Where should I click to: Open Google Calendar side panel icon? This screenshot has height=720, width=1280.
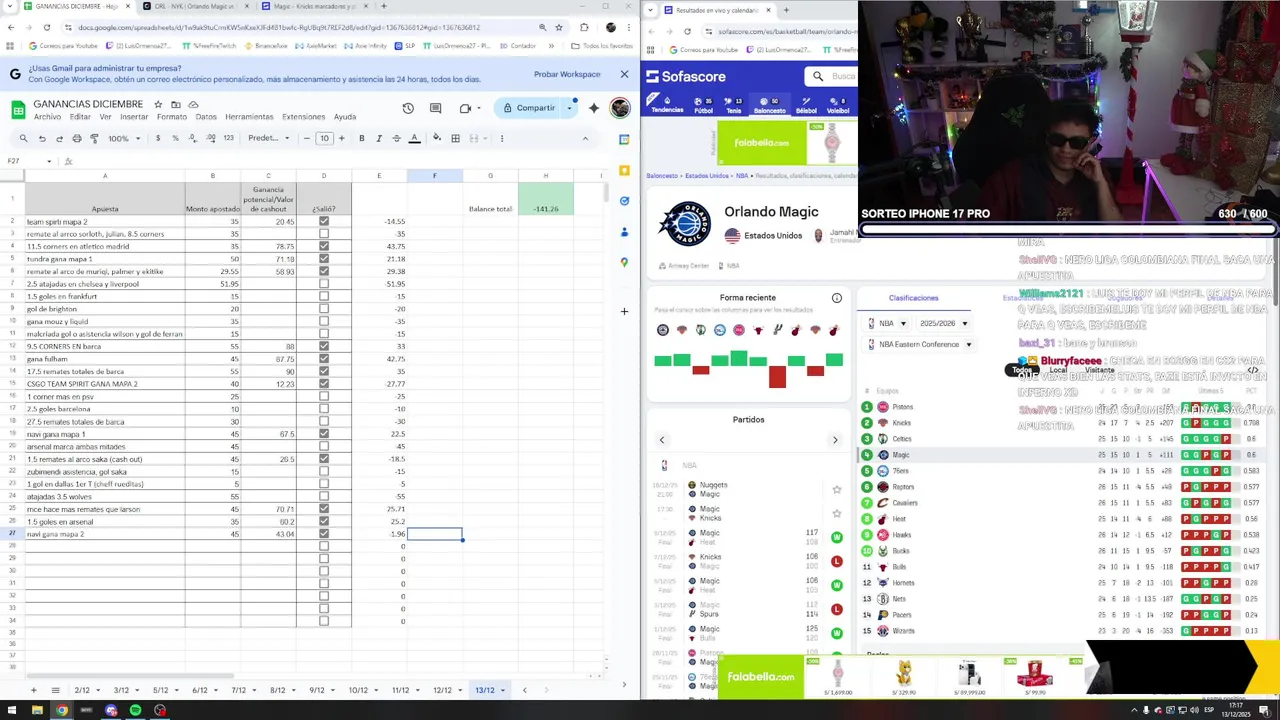(x=624, y=139)
